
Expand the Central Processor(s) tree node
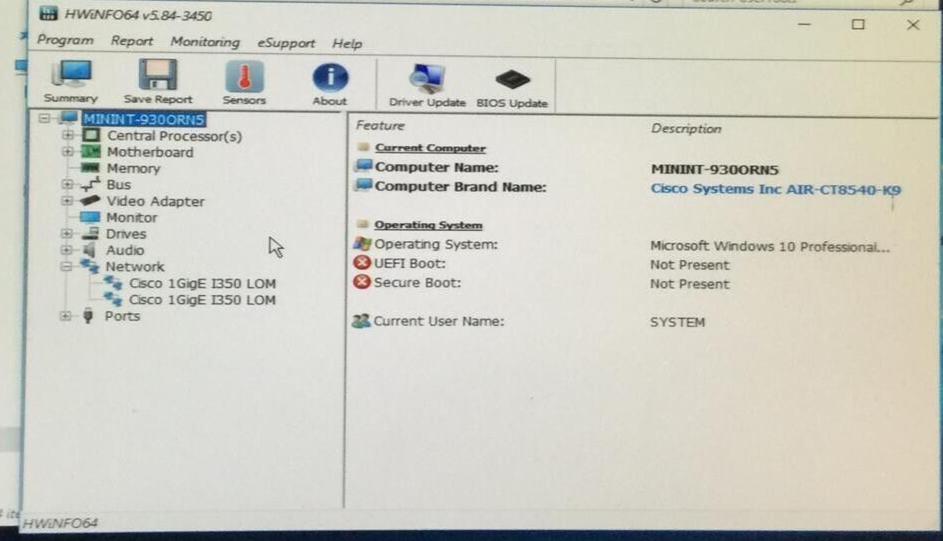(x=67, y=135)
